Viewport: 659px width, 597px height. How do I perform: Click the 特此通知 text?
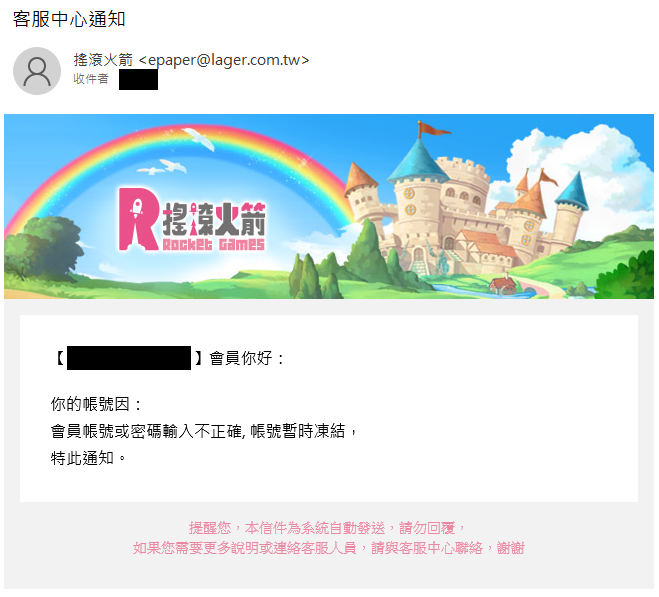pyautogui.click(x=88, y=457)
